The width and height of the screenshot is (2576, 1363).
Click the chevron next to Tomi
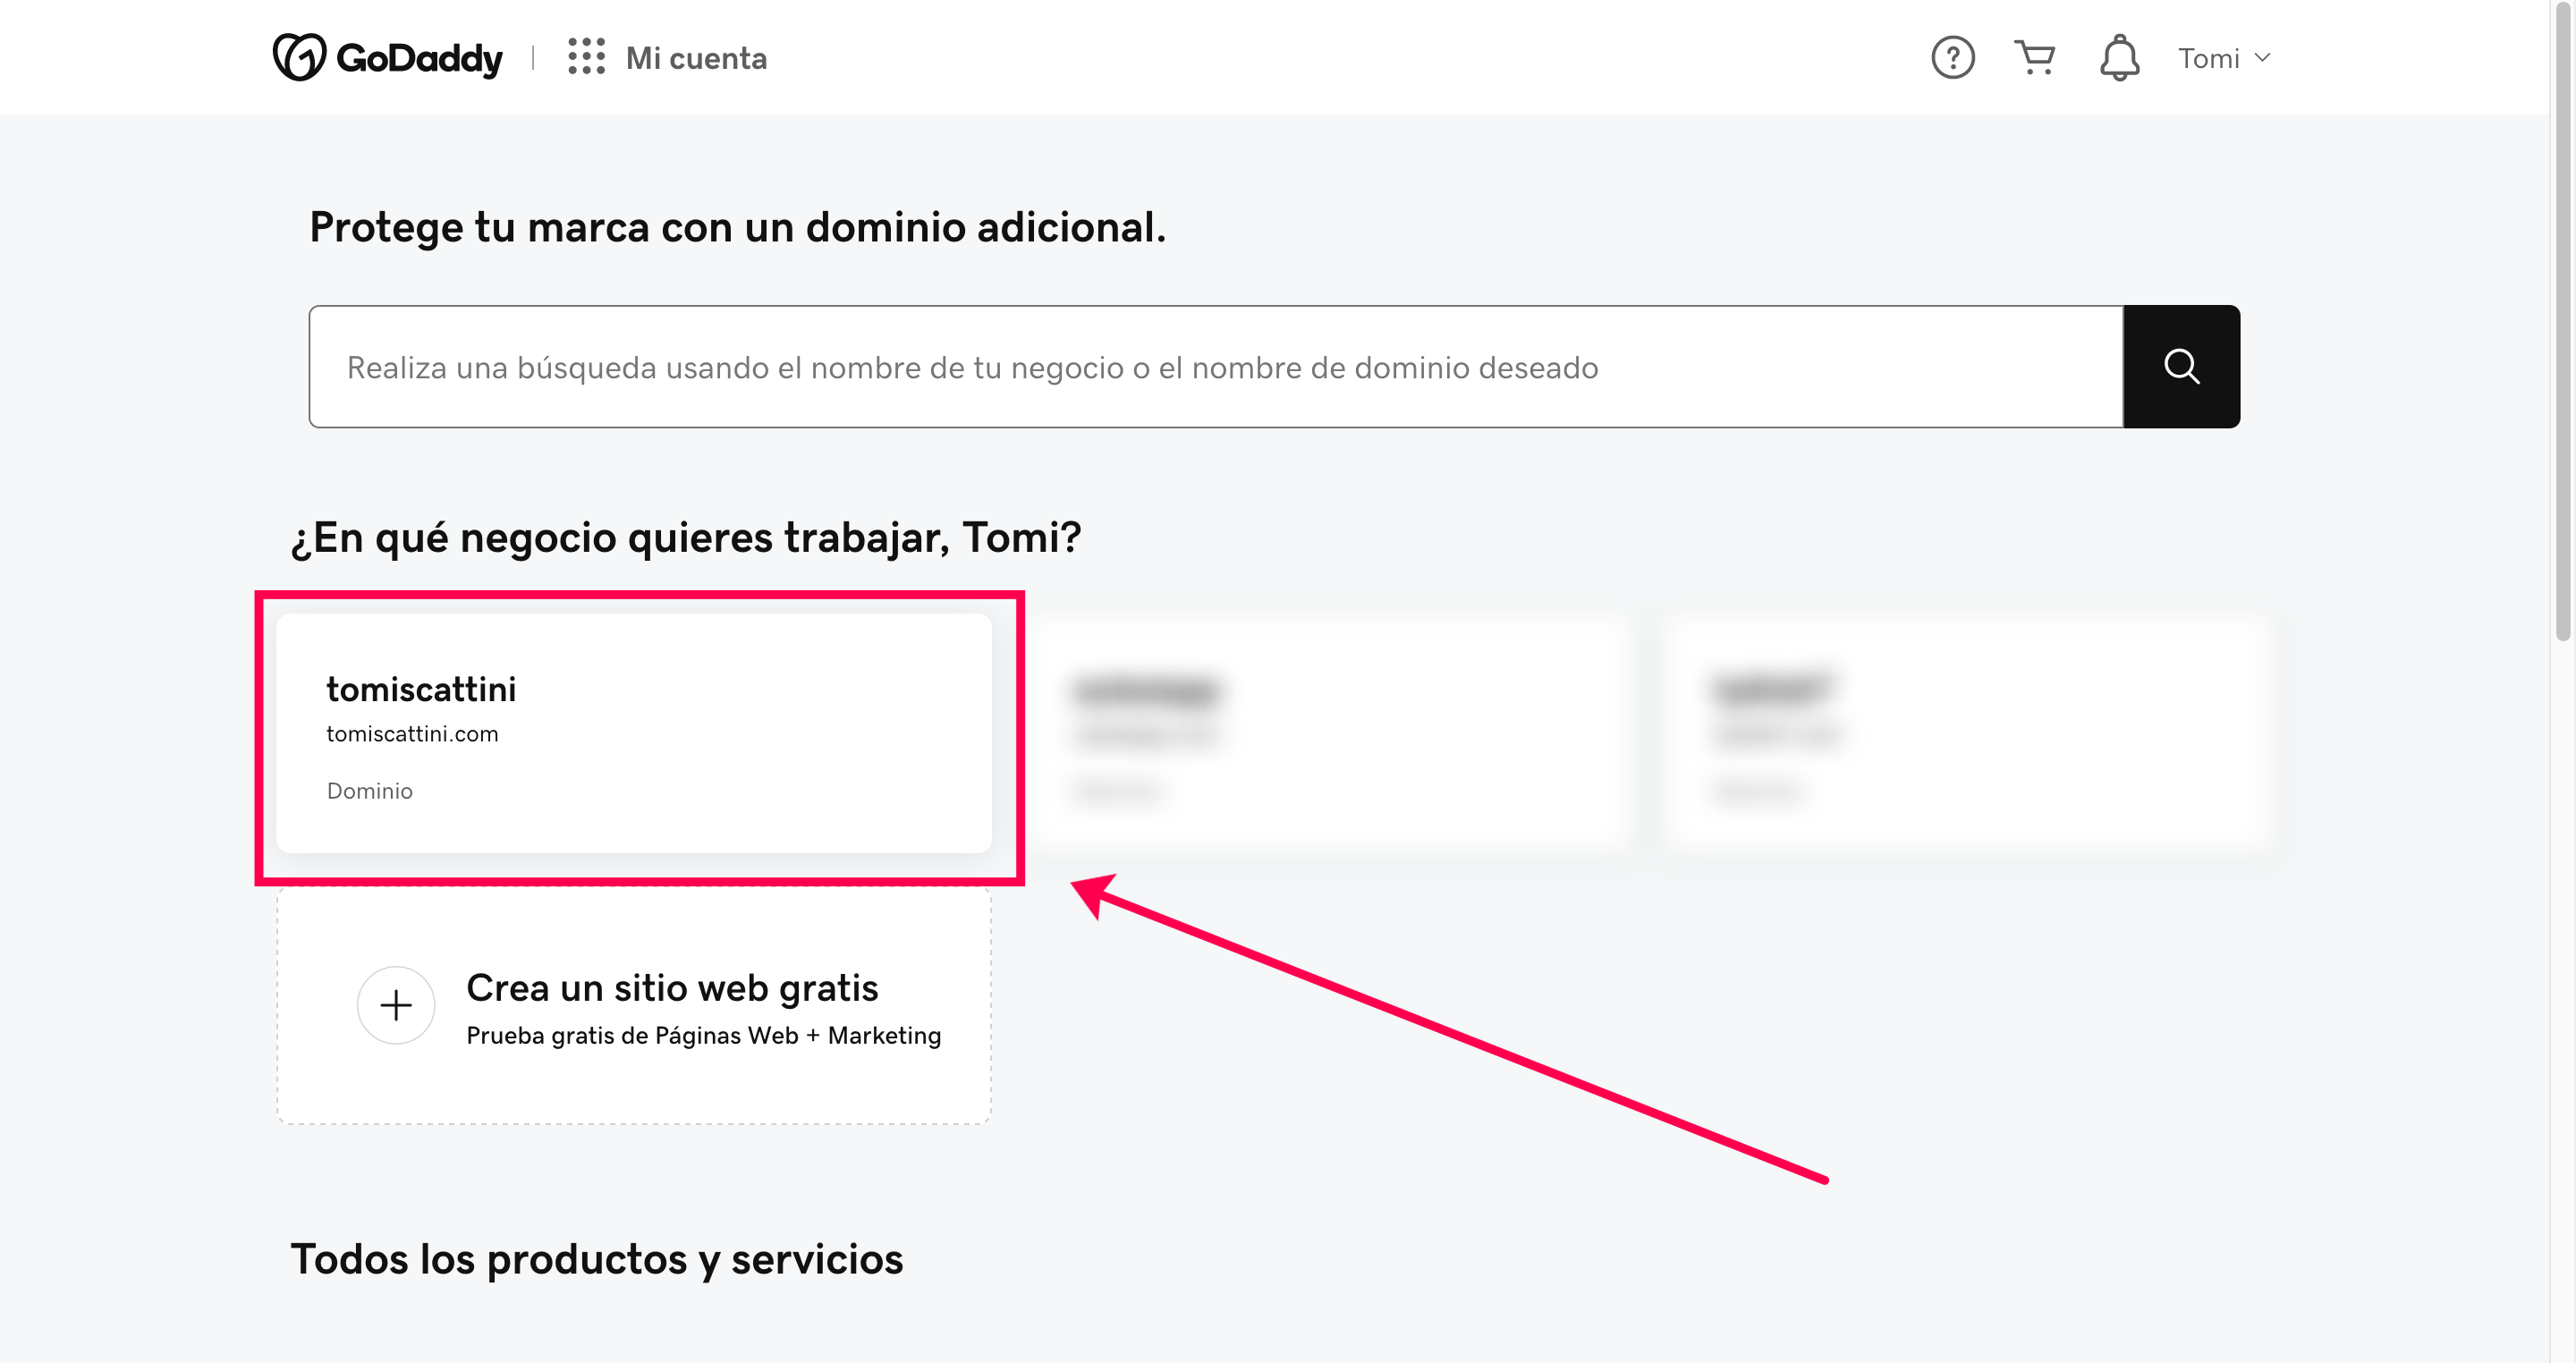tap(2263, 58)
